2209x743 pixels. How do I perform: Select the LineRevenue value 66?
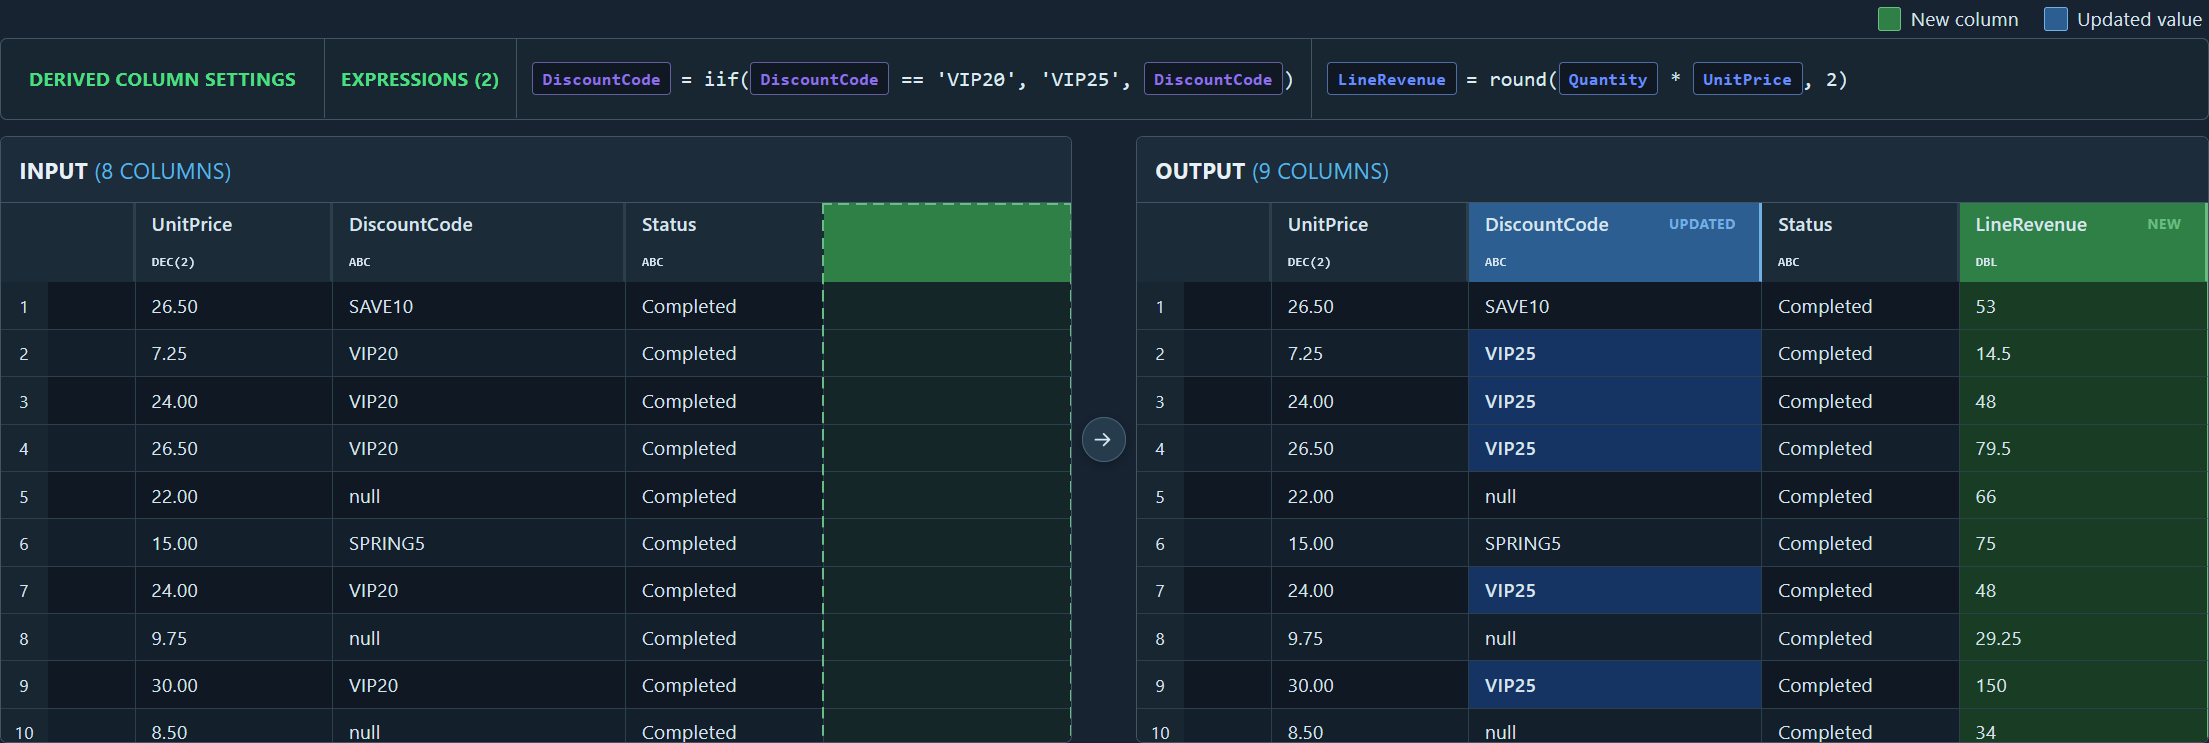pyautogui.click(x=2083, y=496)
